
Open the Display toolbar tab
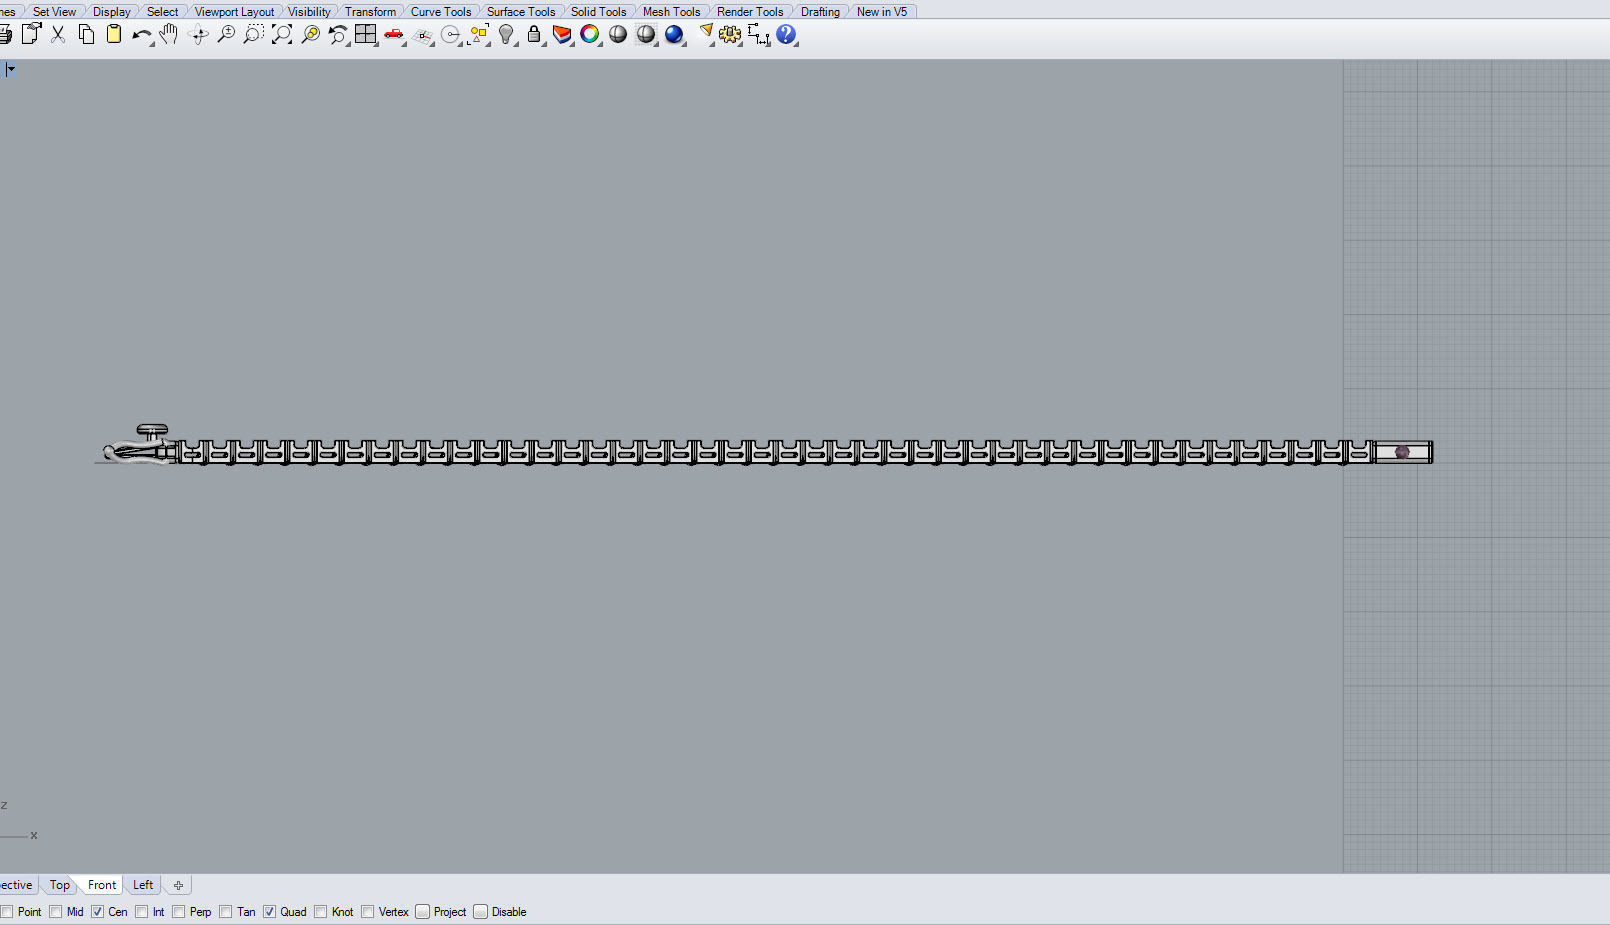click(111, 12)
